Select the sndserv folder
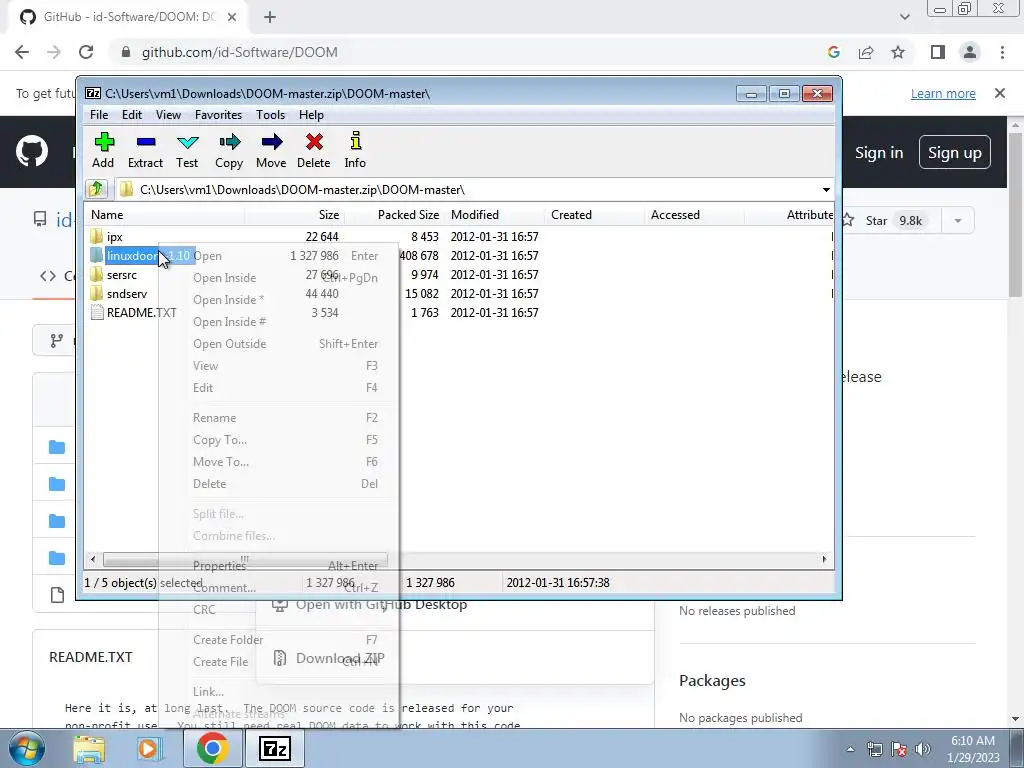Image resolution: width=1024 pixels, height=768 pixels. [127, 294]
